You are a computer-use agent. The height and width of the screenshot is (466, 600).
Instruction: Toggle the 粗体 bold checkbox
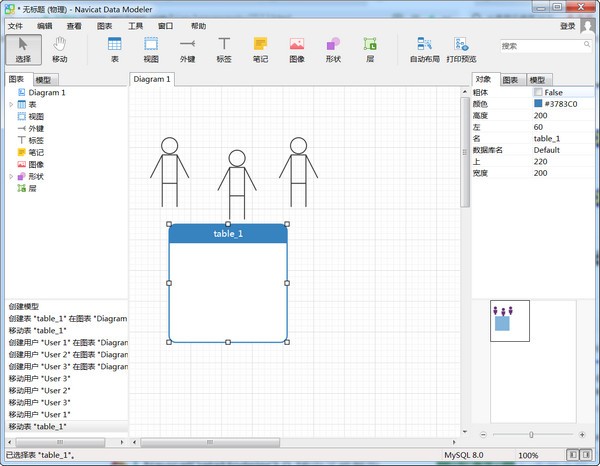pyautogui.click(x=539, y=92)
